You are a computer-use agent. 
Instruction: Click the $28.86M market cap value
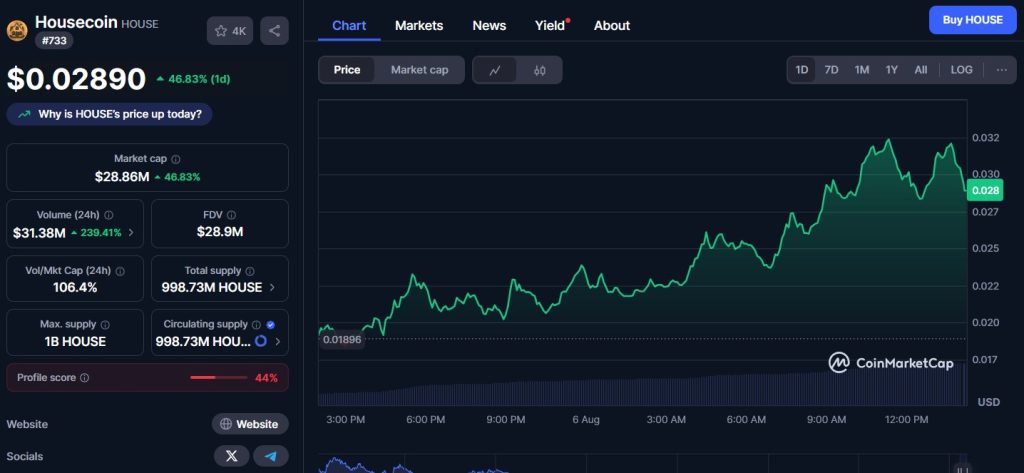tap(121, 176)
